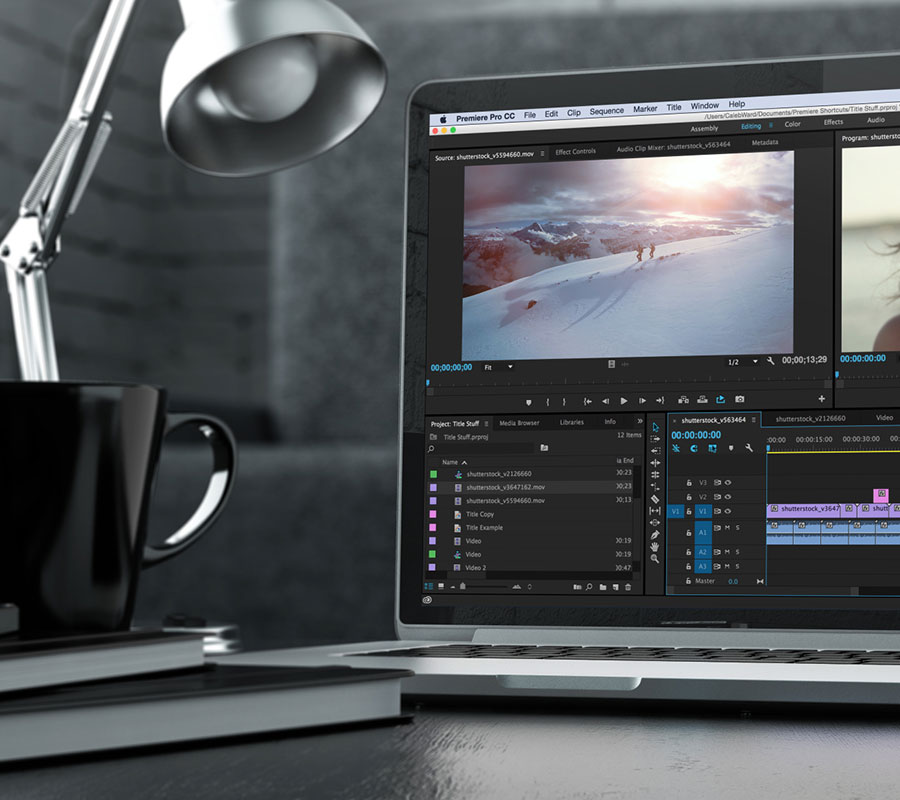Viewport: 900px width, 800px height.
Task: Open the 1/2 playback resolution dropdown
Action: (741, 361)
